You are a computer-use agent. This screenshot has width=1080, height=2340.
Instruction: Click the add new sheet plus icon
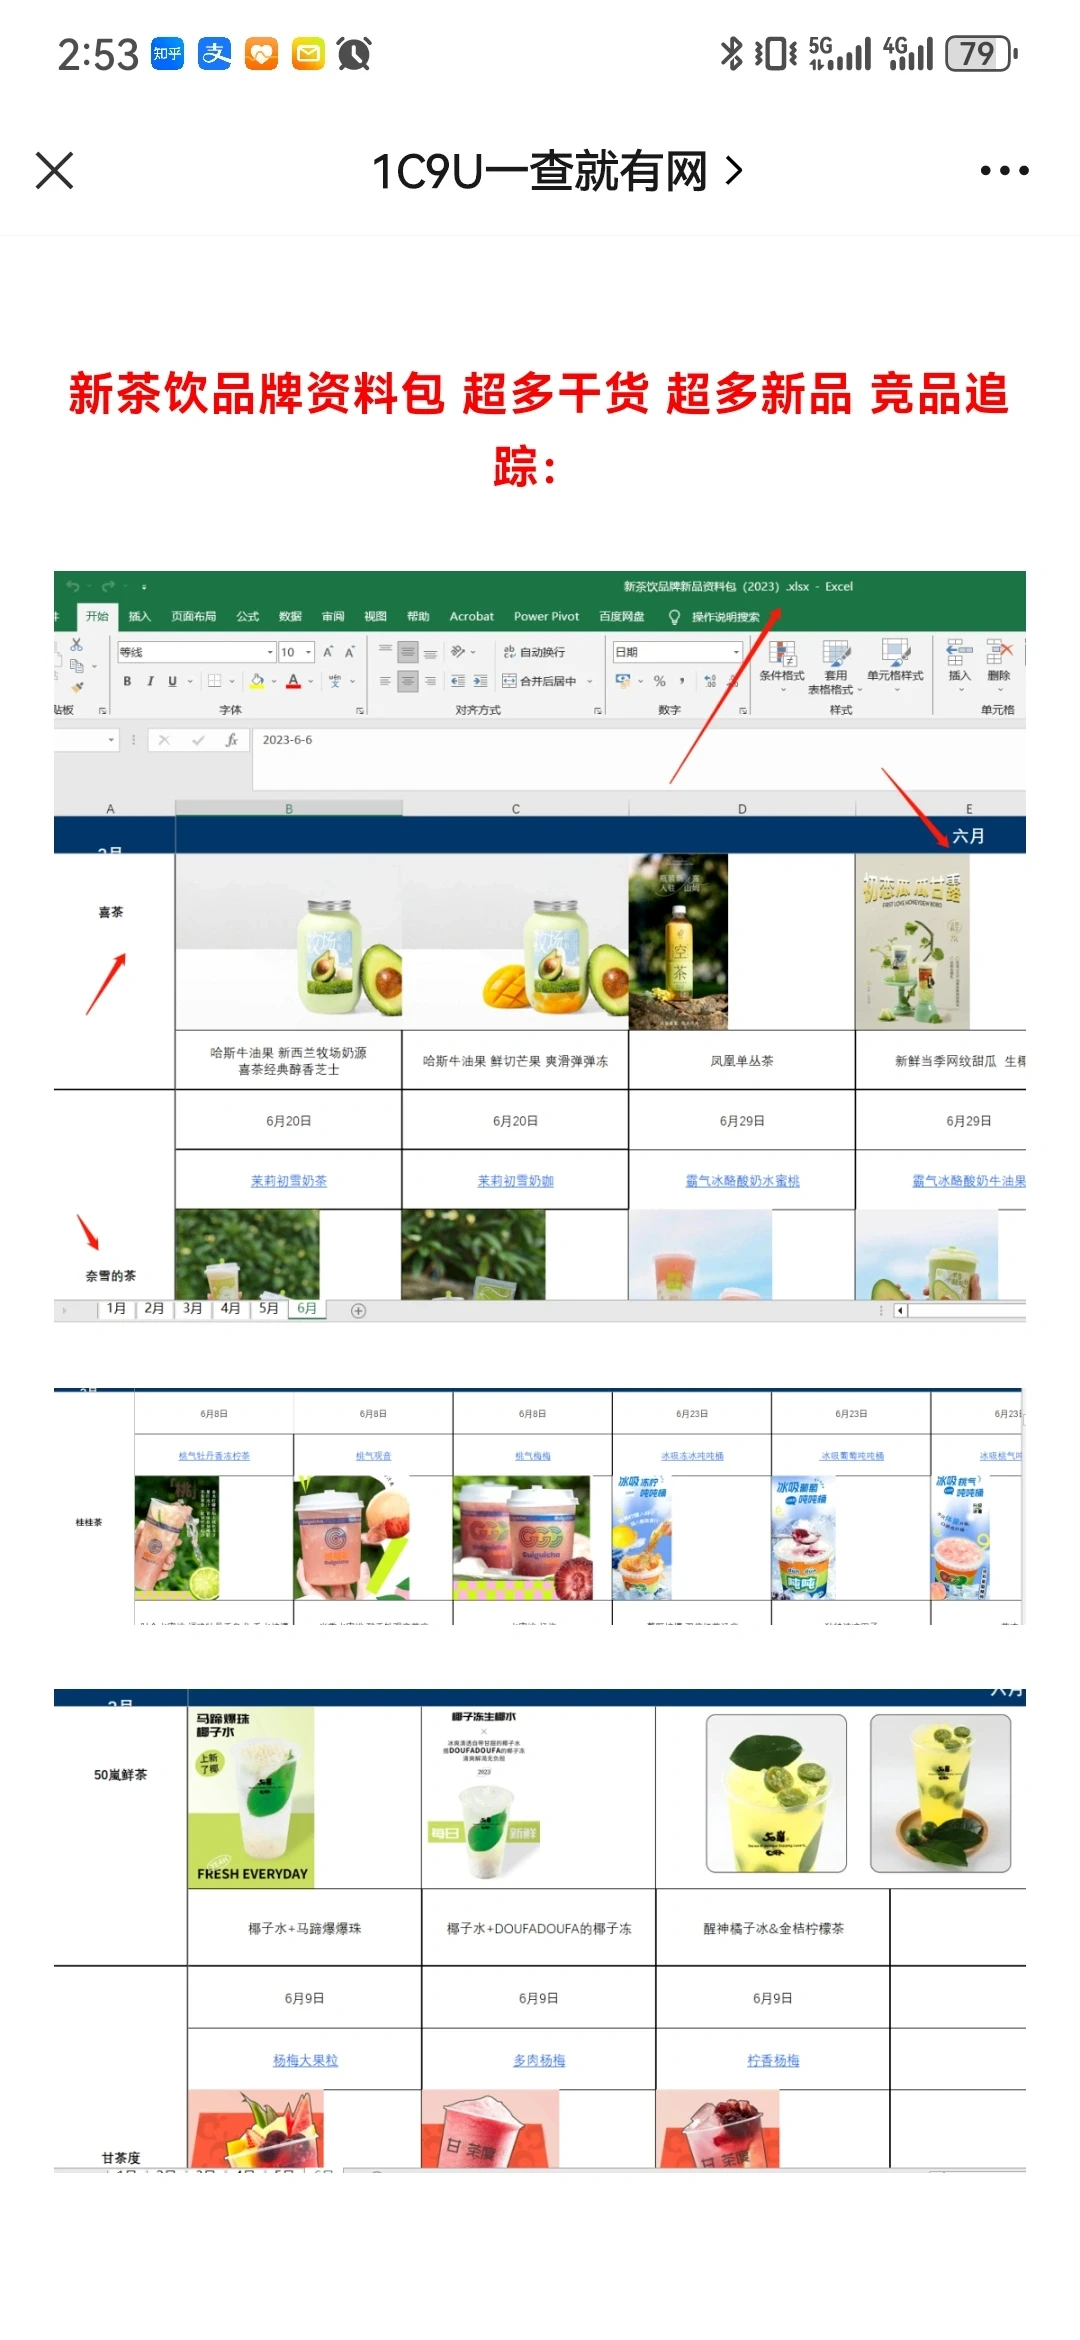click(358, 1310)
